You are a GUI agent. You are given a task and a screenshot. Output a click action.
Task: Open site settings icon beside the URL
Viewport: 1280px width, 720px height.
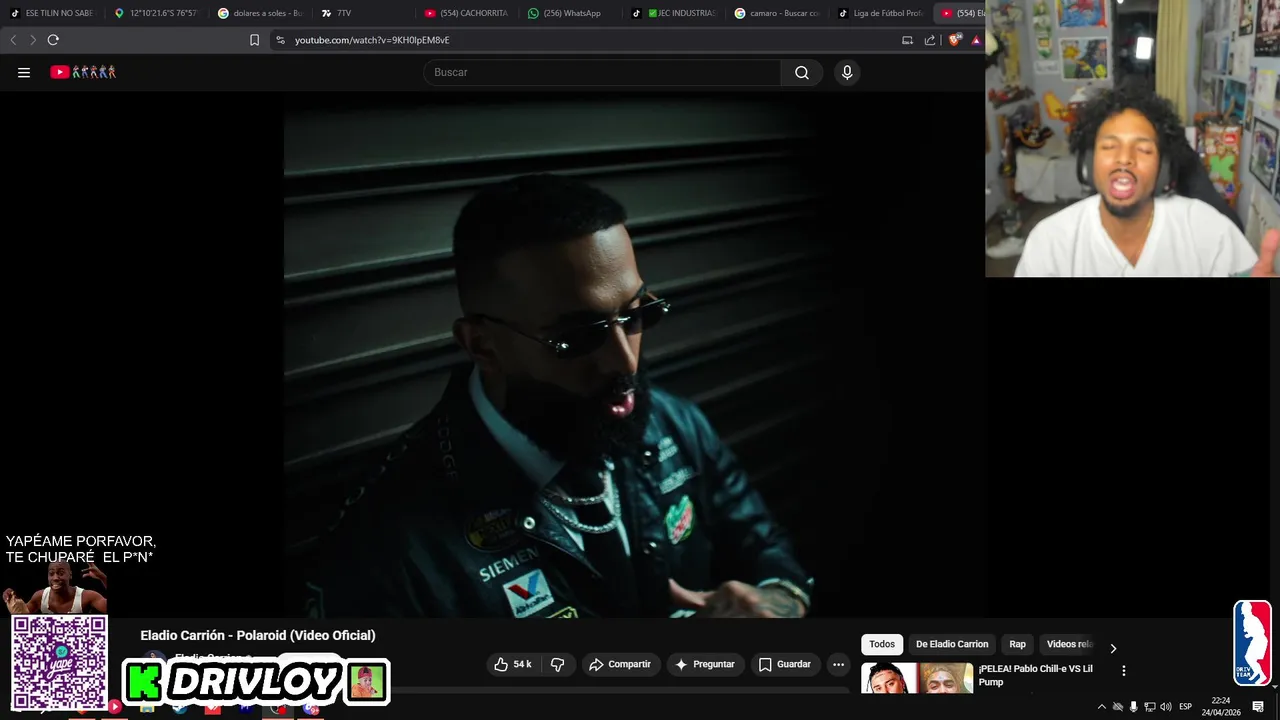point(280,40)
